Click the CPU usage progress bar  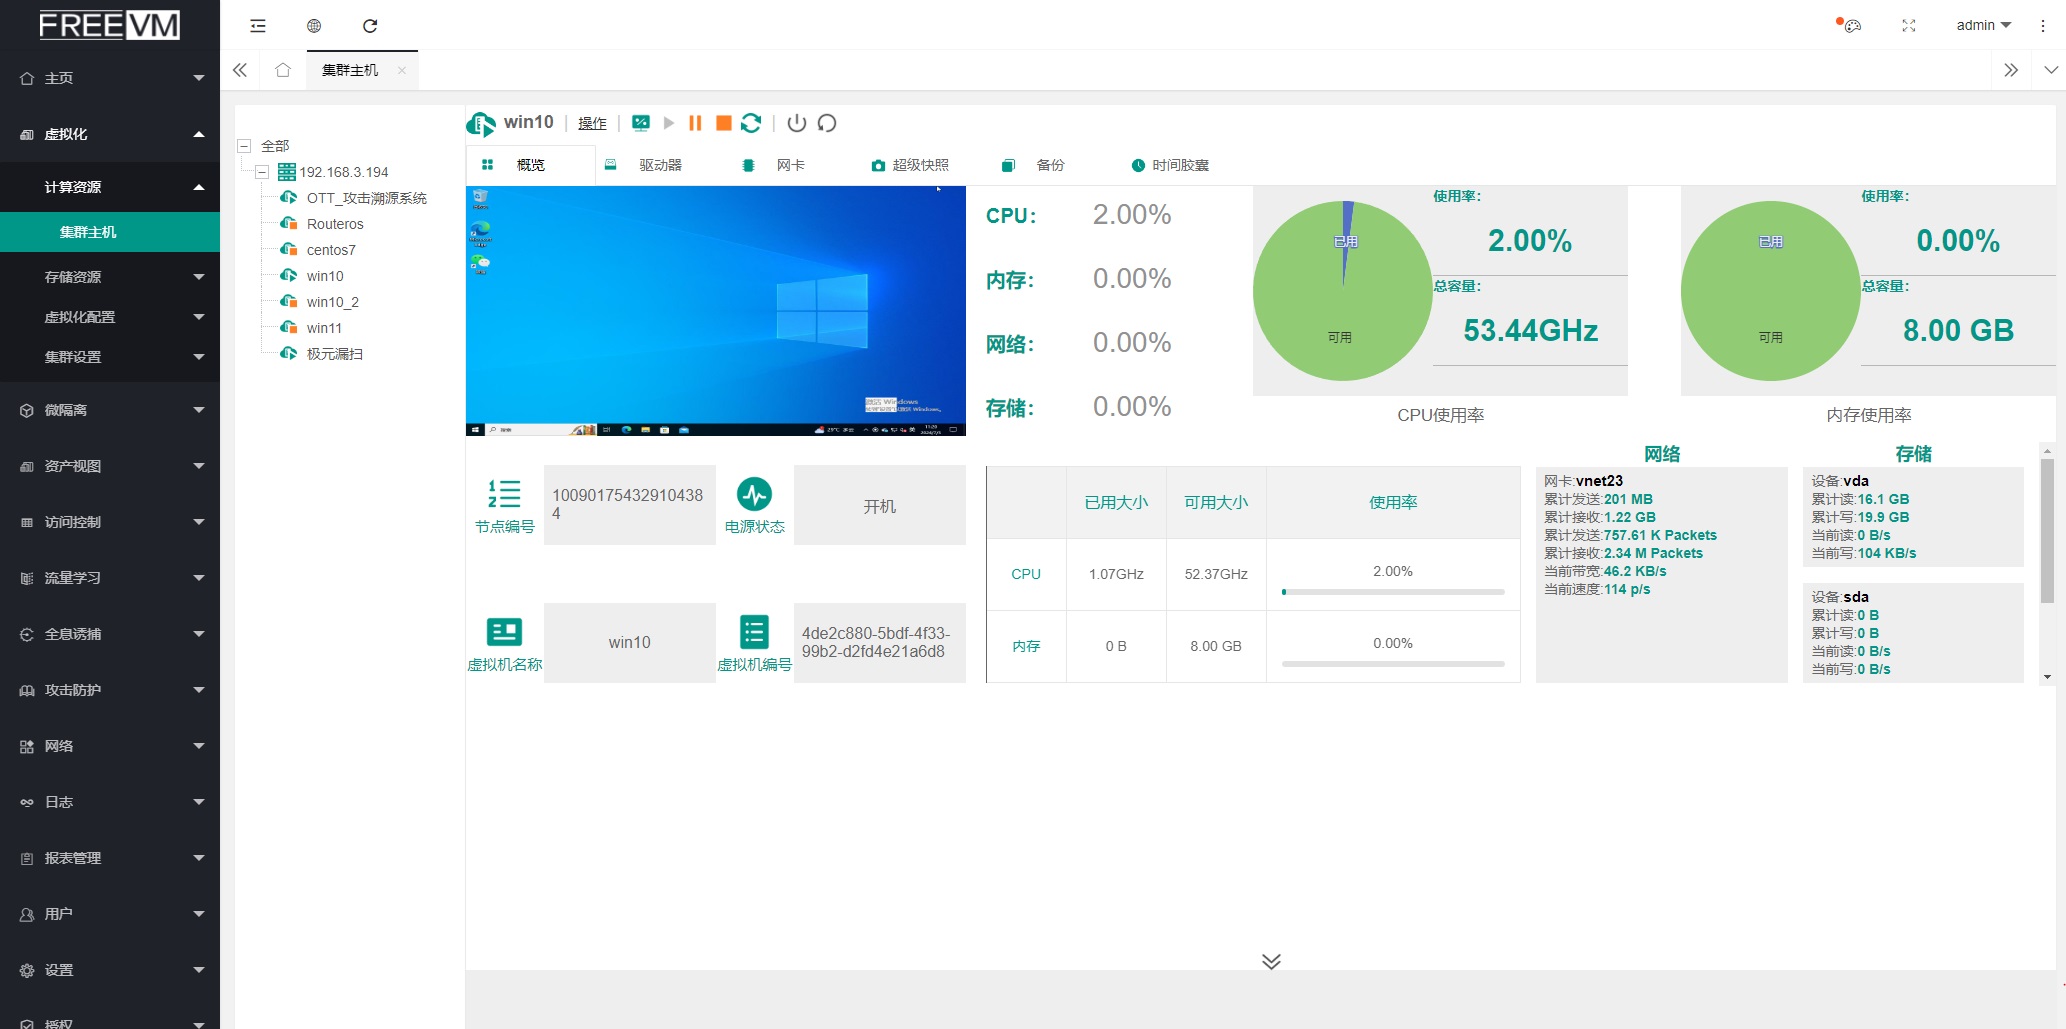pos(1392,592)
